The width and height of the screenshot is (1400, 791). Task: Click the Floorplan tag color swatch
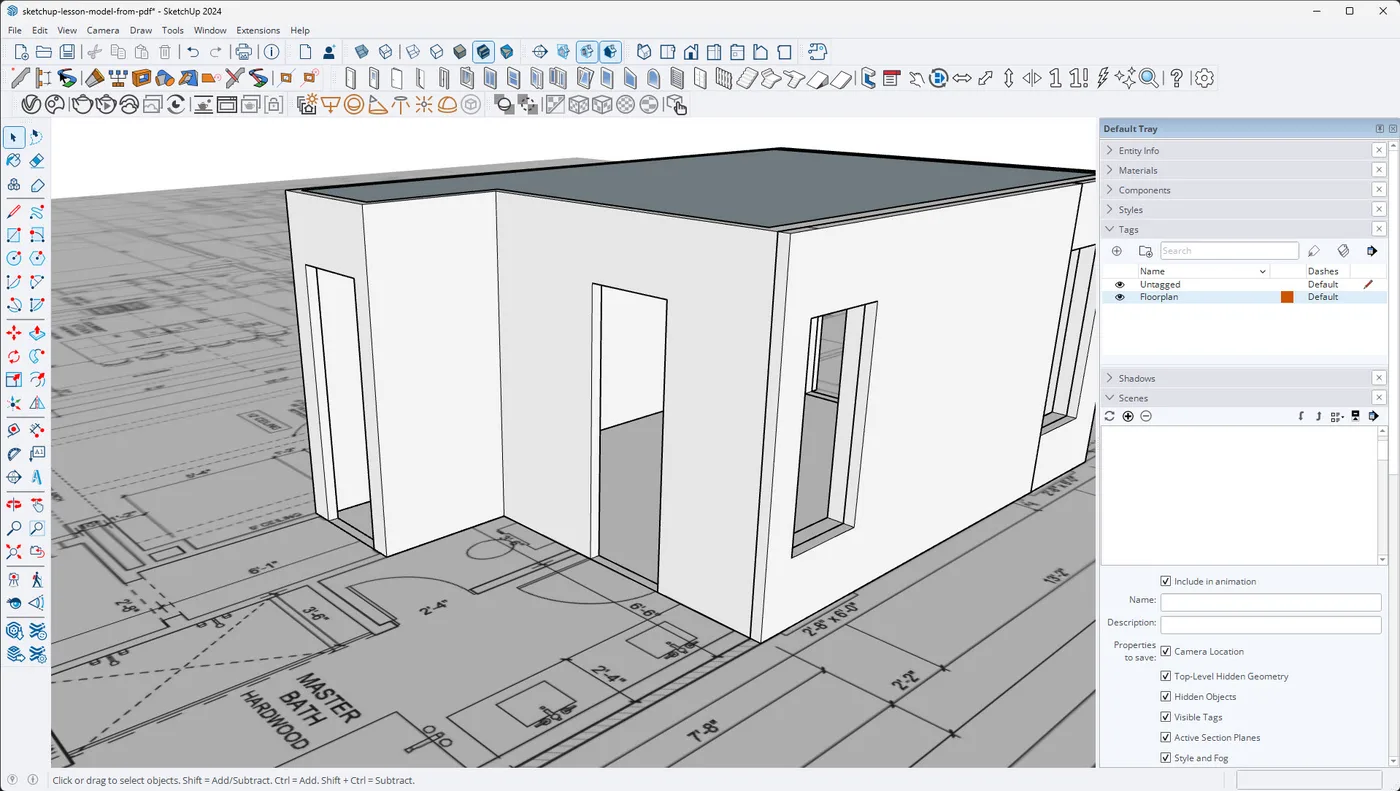point(1287,297)
